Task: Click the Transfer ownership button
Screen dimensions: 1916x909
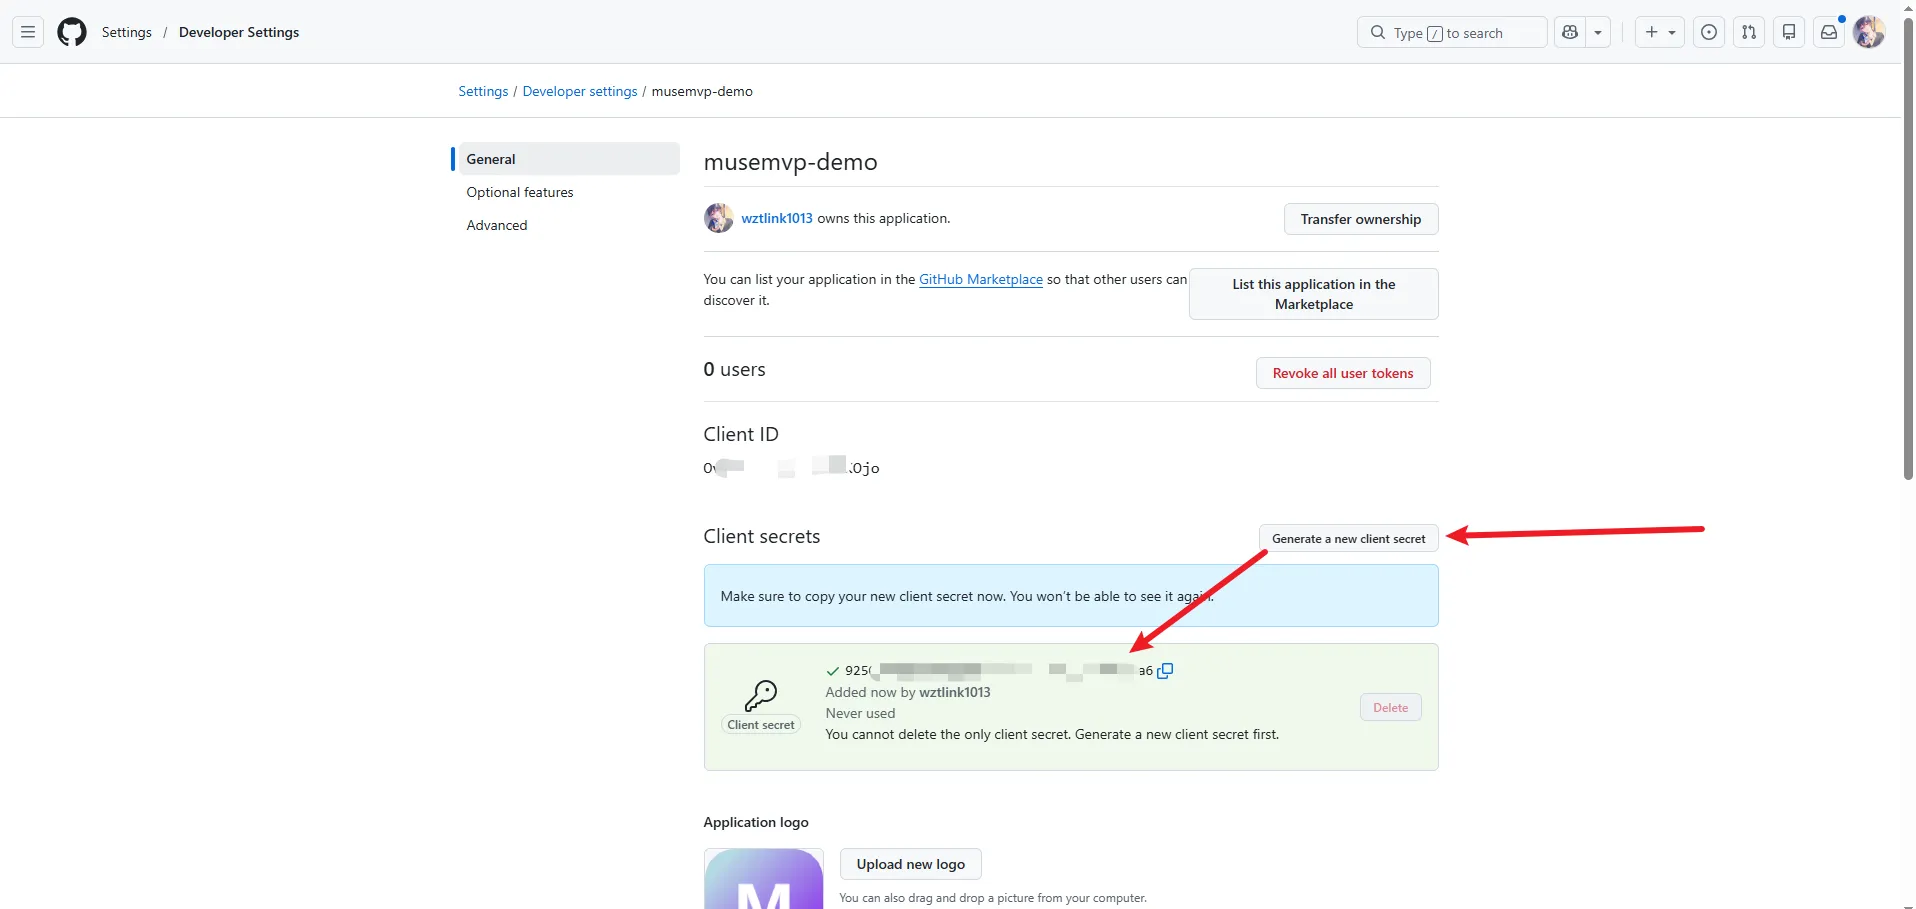Action: point(1360,219)
